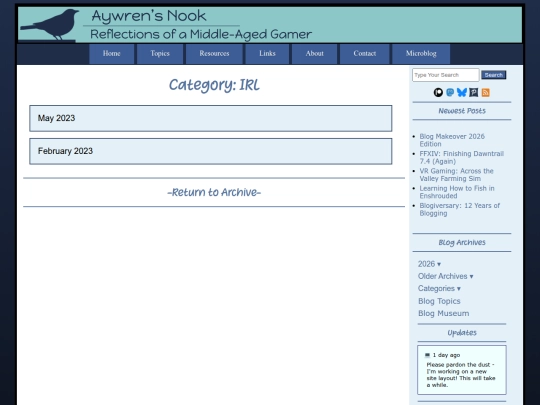Open Blogiversary: 12 Years of Blogging post

click(460, 209)
